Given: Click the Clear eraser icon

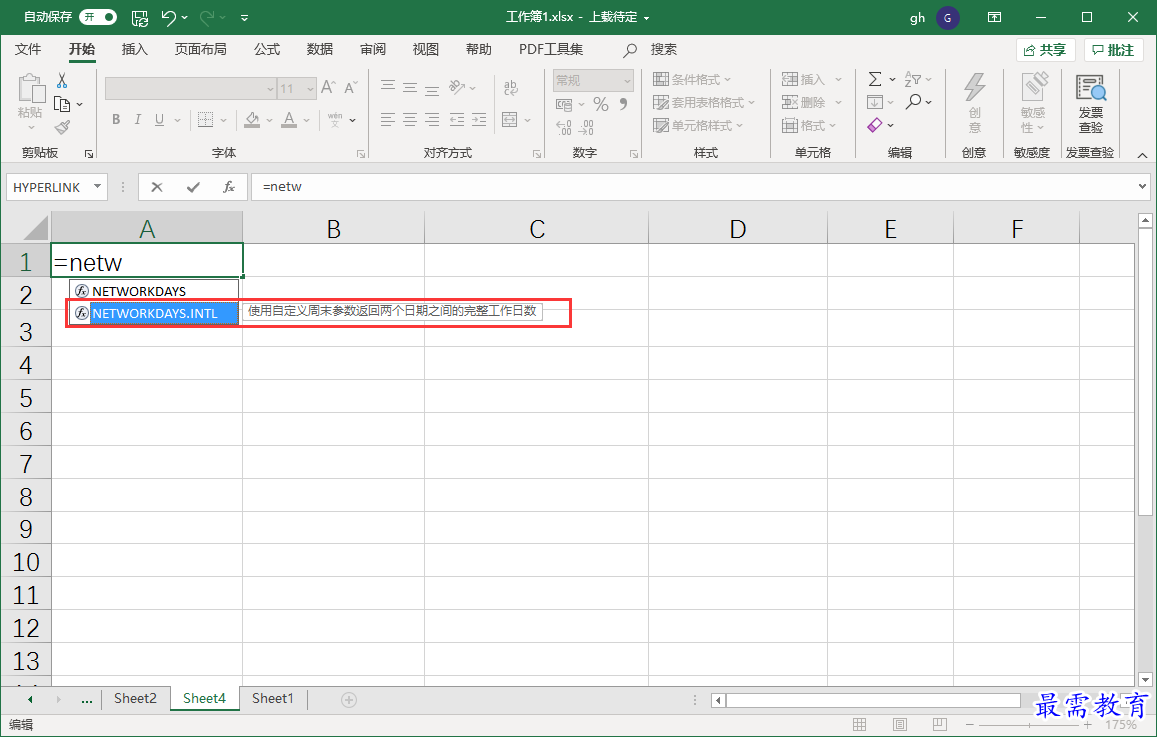Looking at the screenshot, I should tap(875, 125).
